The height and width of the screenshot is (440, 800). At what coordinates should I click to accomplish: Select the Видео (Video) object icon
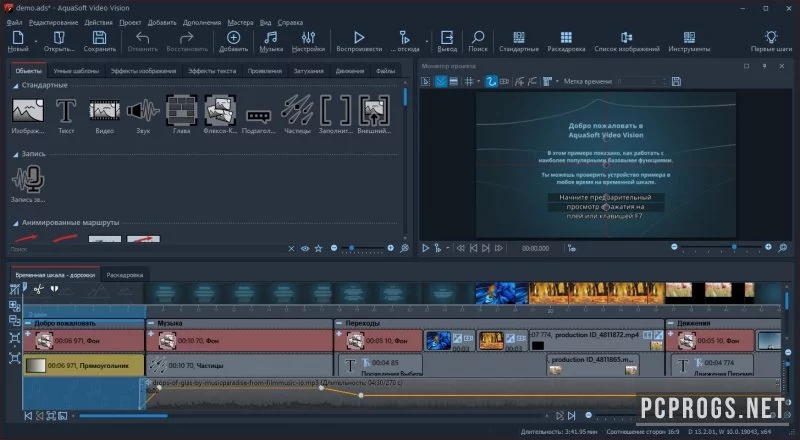[105, 114]
